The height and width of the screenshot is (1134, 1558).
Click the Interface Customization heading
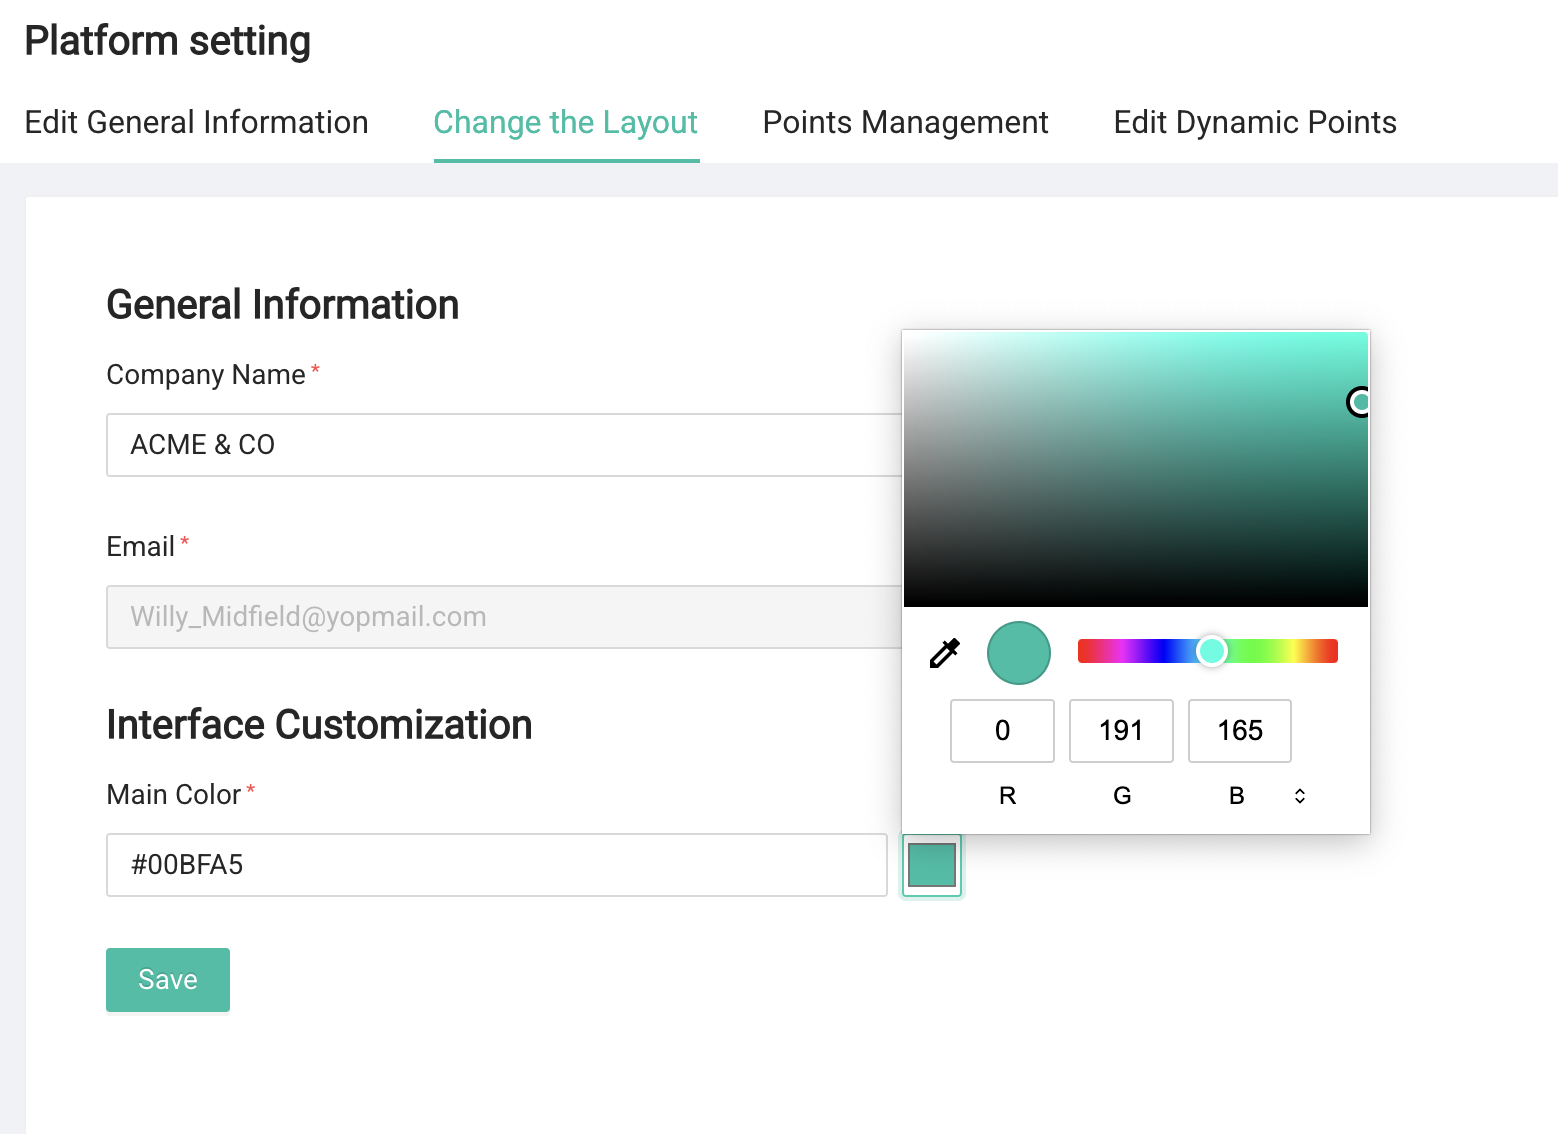point(320,725)
